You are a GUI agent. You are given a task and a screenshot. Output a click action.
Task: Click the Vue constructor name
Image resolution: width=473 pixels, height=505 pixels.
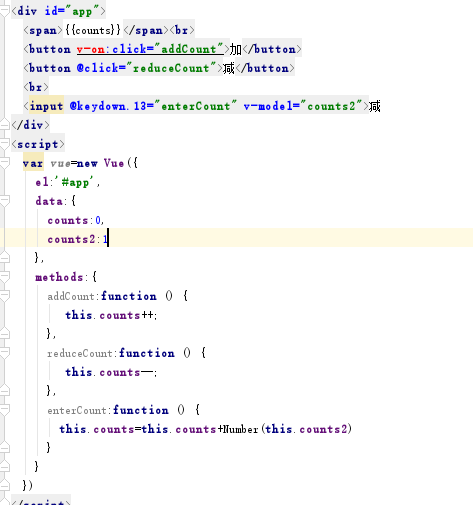coord(114,163)
